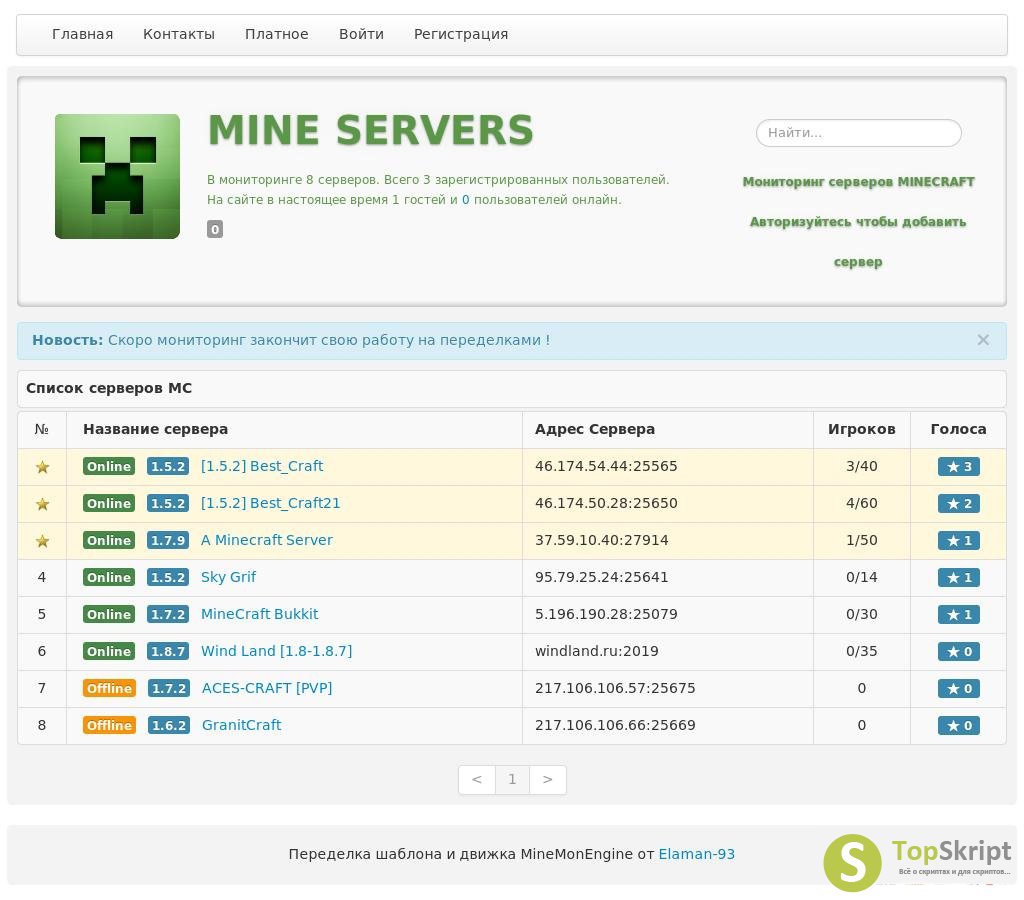This screenshot has width=1024, height=900.
Task: Click Войти to log in
Action: point(361,34)
